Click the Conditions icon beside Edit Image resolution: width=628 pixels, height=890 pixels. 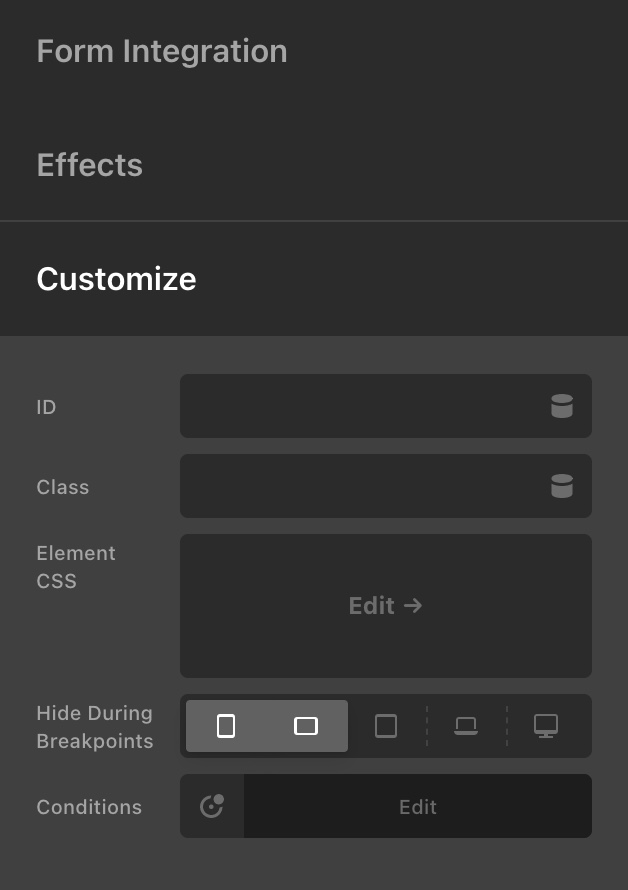coord(212,806)
